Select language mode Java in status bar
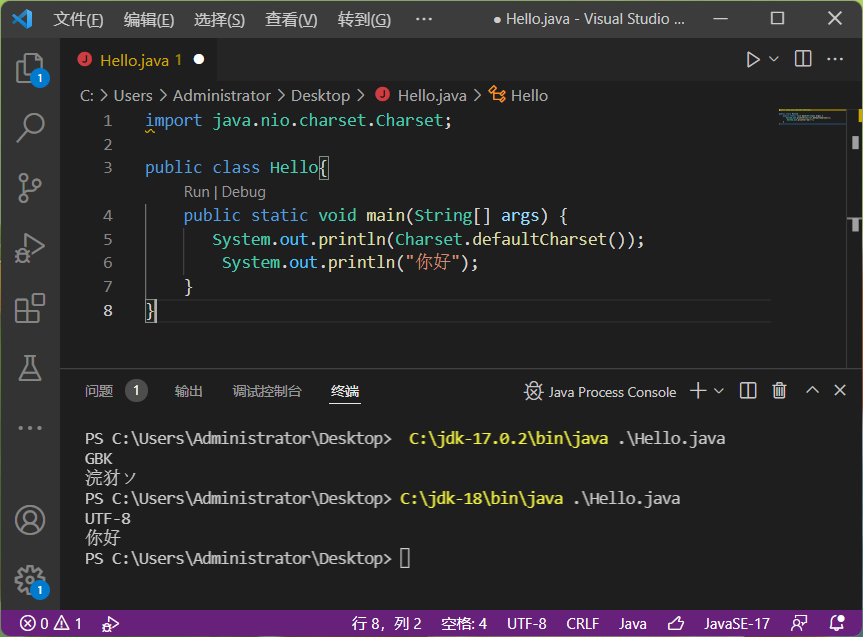The width and height of the screenshot is (863, 637). click(x=632, y=623)
